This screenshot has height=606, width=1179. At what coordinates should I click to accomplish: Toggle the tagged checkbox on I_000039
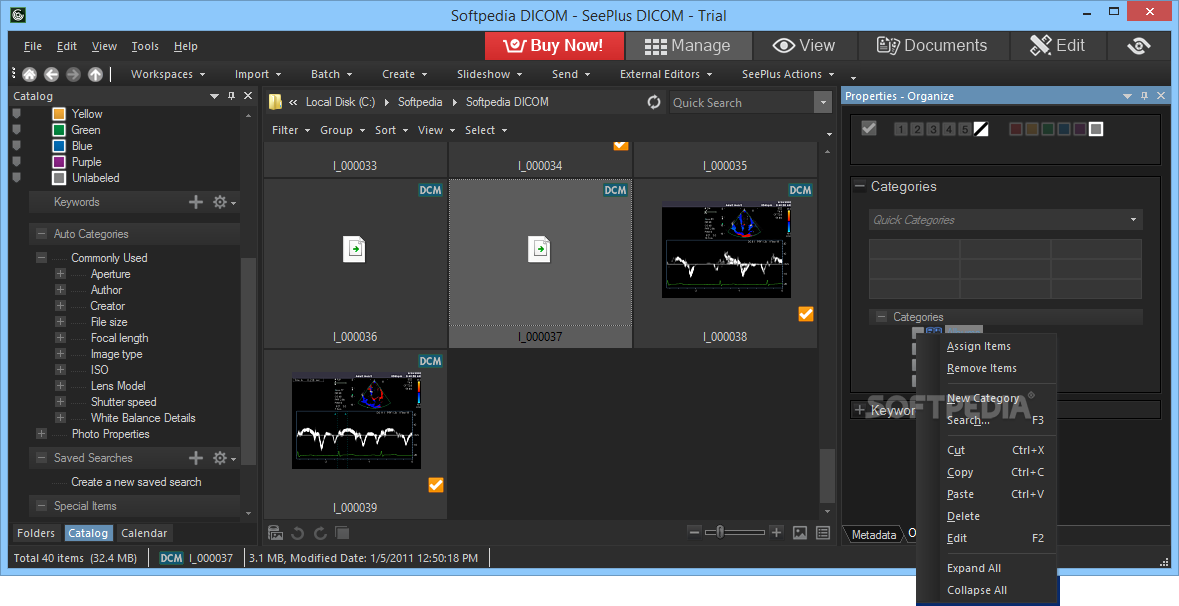(x=435, y=485)
